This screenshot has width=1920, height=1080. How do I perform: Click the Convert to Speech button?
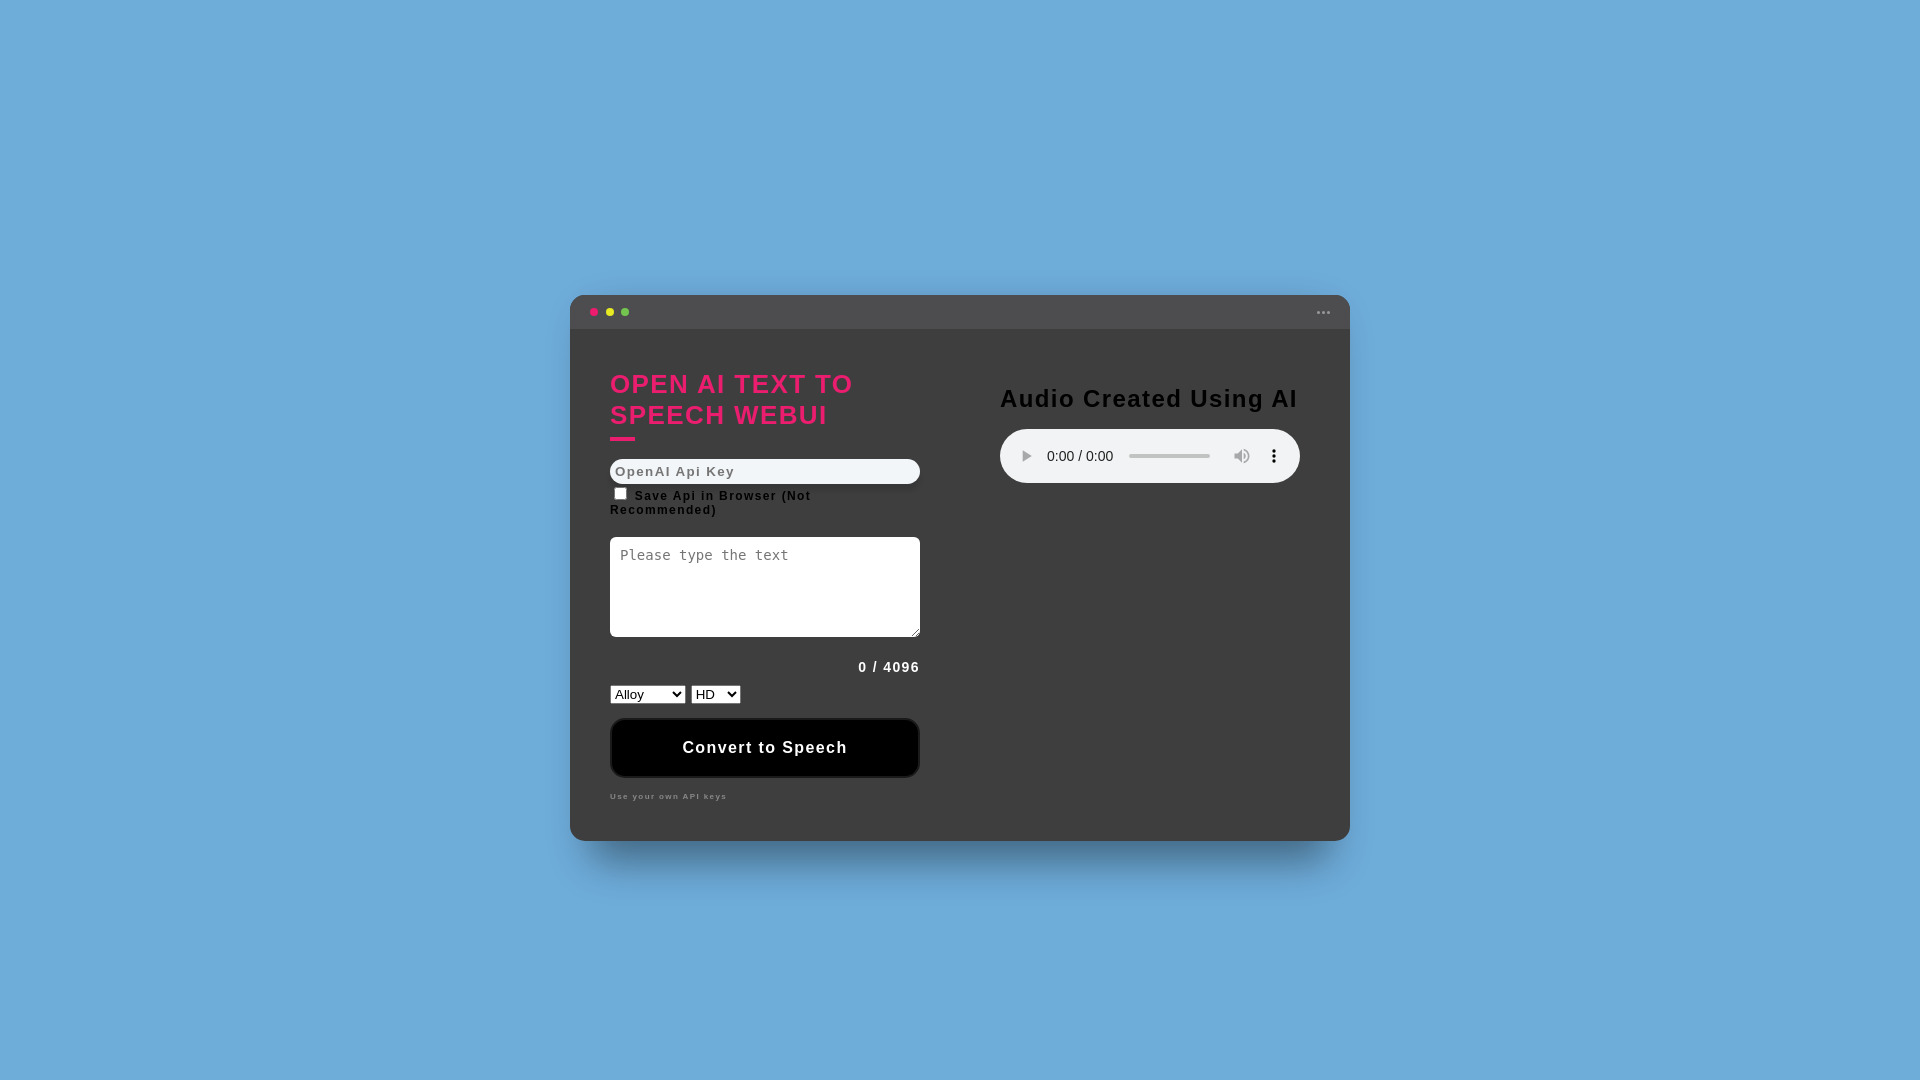pyautogui.click(x=765, y=746)
